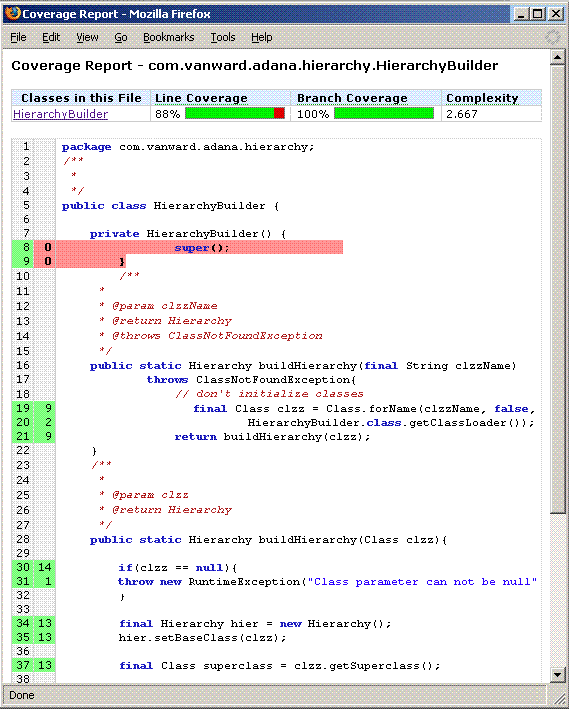This screenshot has width=569, height=709.
Task: Click the 88% line coverage bar
Action: (x=235, y=113)
